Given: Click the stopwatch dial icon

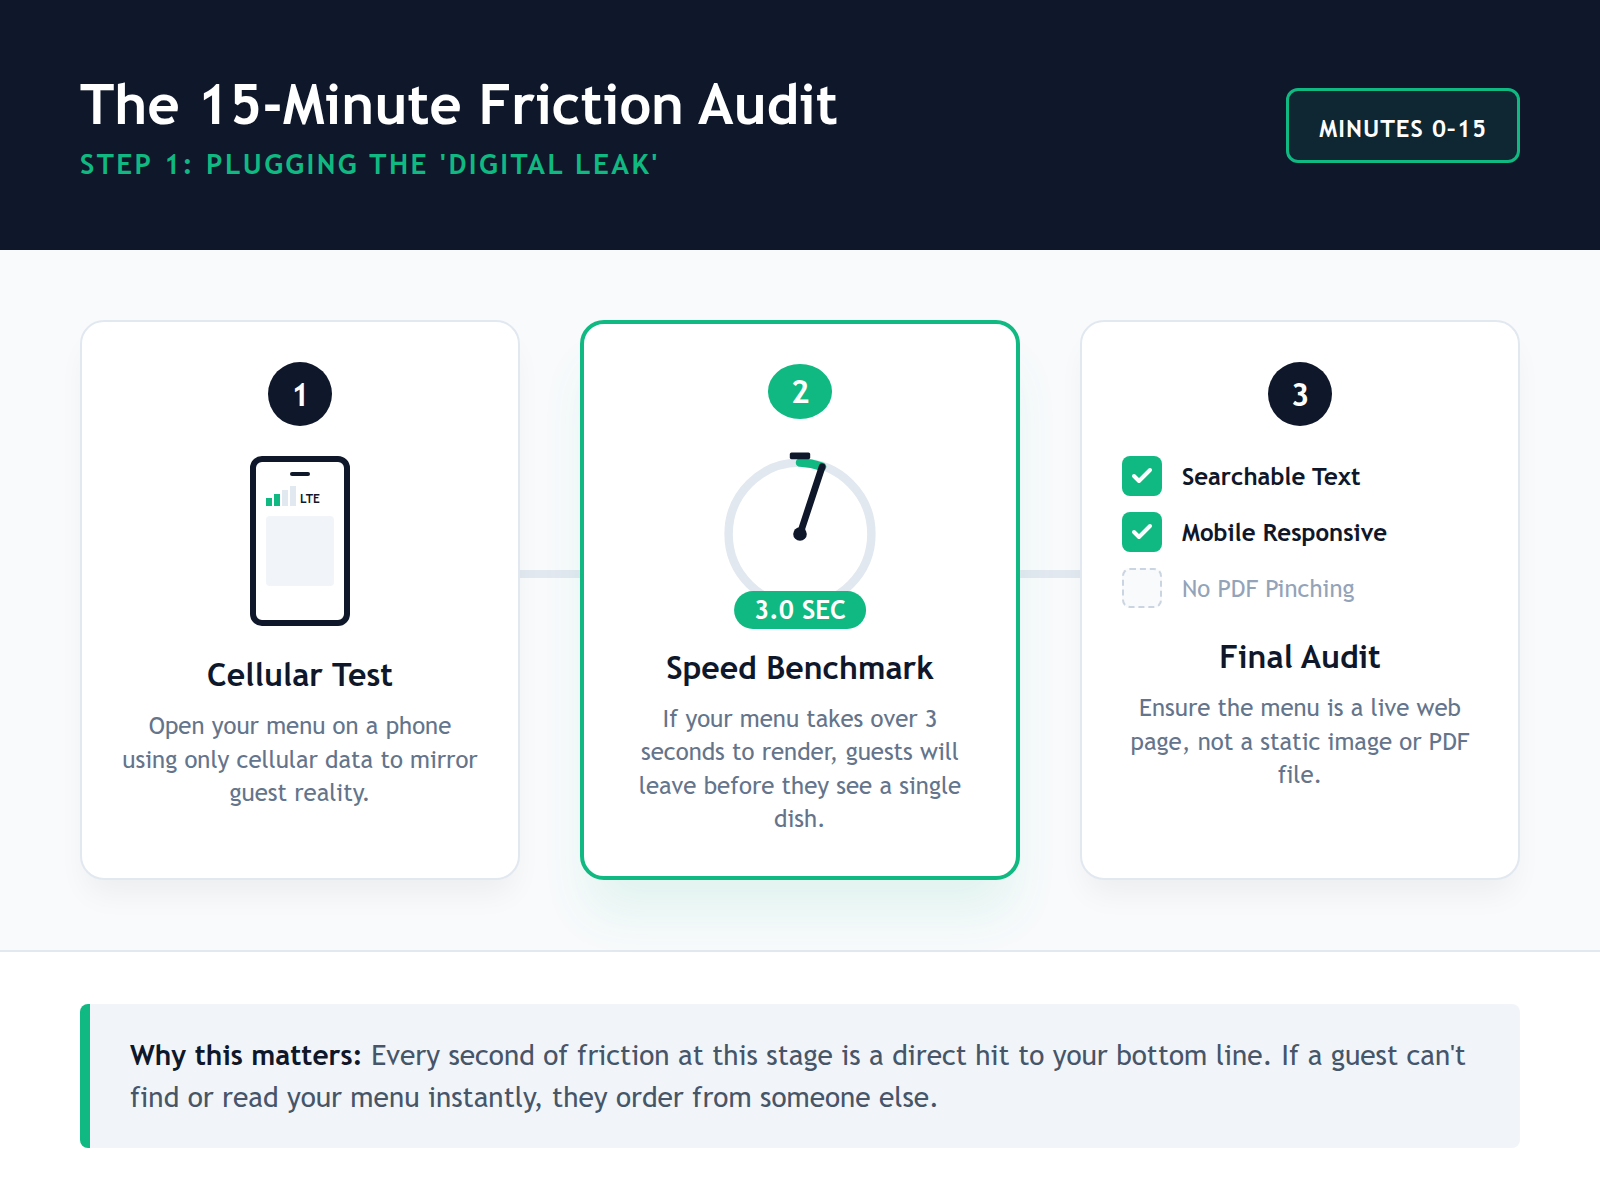Looking at the screenshot, I should click(x=800, y=531).
